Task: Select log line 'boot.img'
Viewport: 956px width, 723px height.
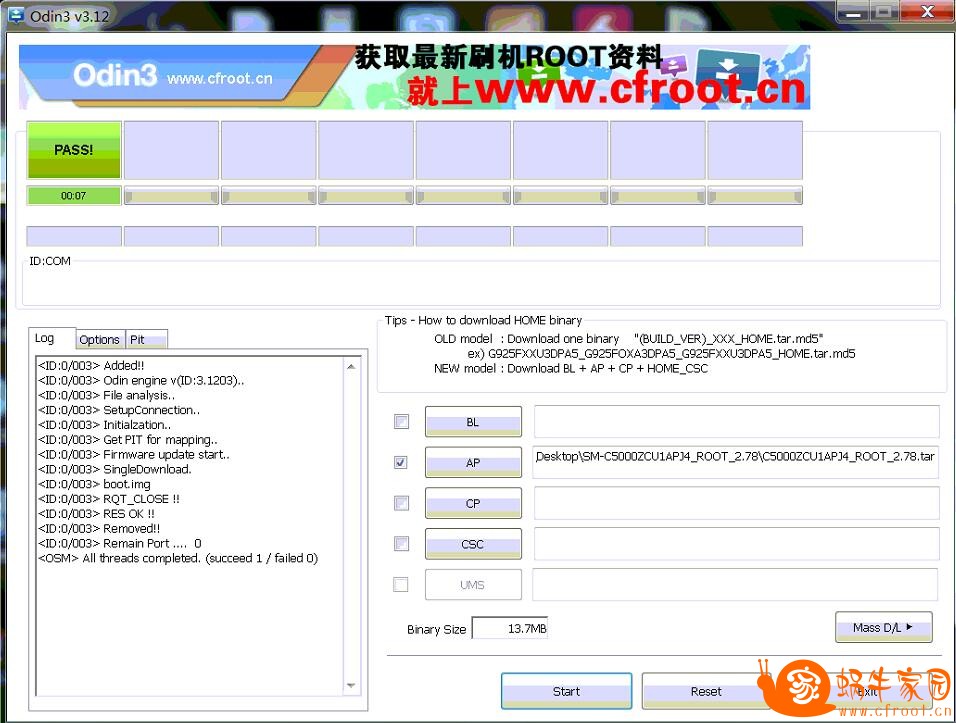Action: pos(95,484)
